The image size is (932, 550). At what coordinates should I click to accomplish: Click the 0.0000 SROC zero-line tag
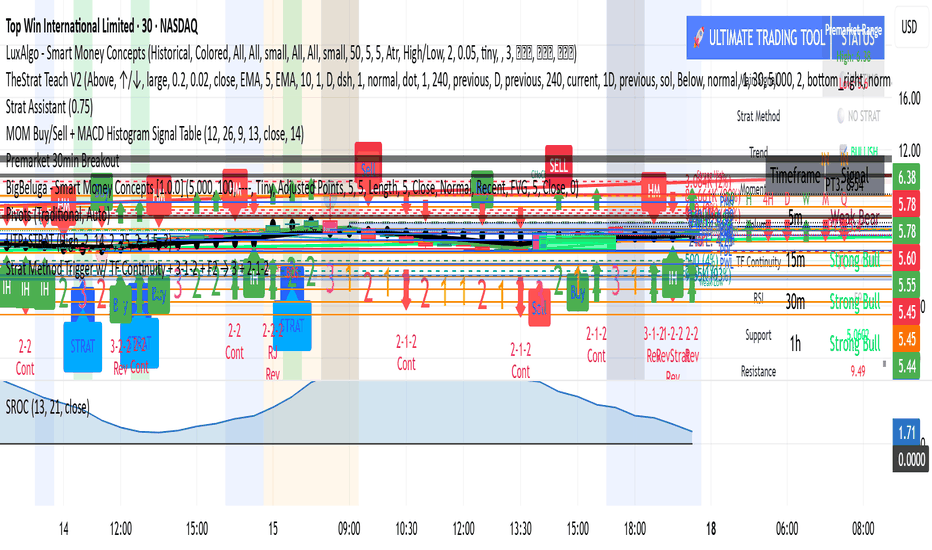(x=911, y=459)
